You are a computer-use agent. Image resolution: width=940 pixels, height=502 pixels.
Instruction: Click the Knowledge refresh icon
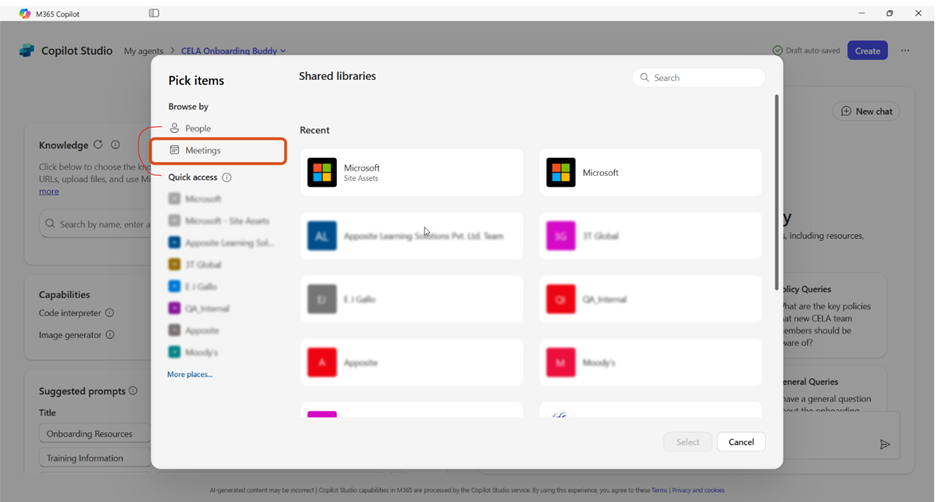coord(98,145)
